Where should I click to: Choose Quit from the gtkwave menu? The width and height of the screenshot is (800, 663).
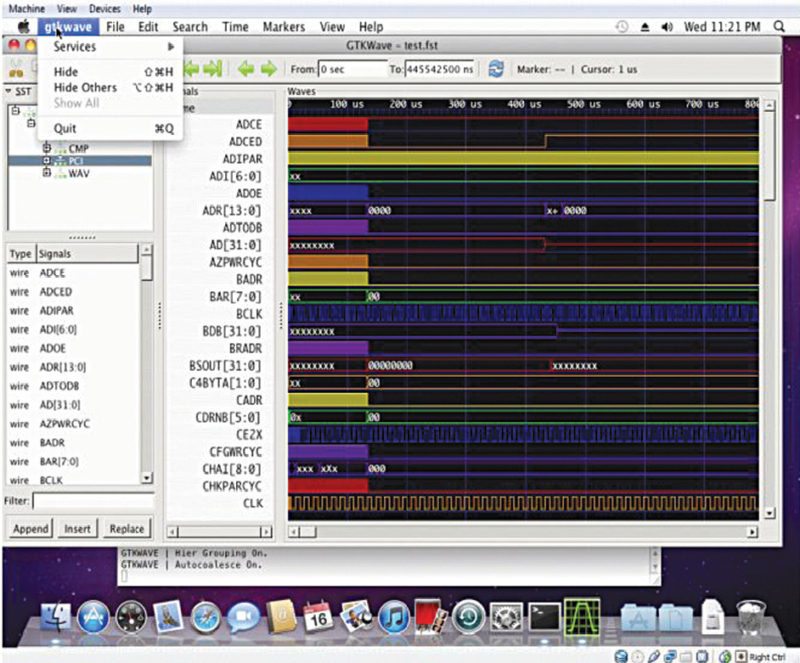pyautogui.click(x=65, y=128)
